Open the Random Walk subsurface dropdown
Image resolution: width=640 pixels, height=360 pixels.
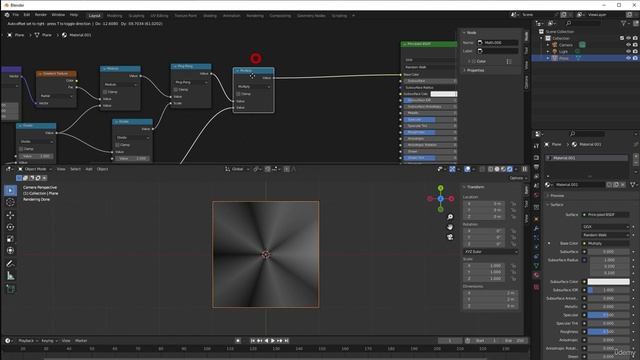tap(605, 235)
